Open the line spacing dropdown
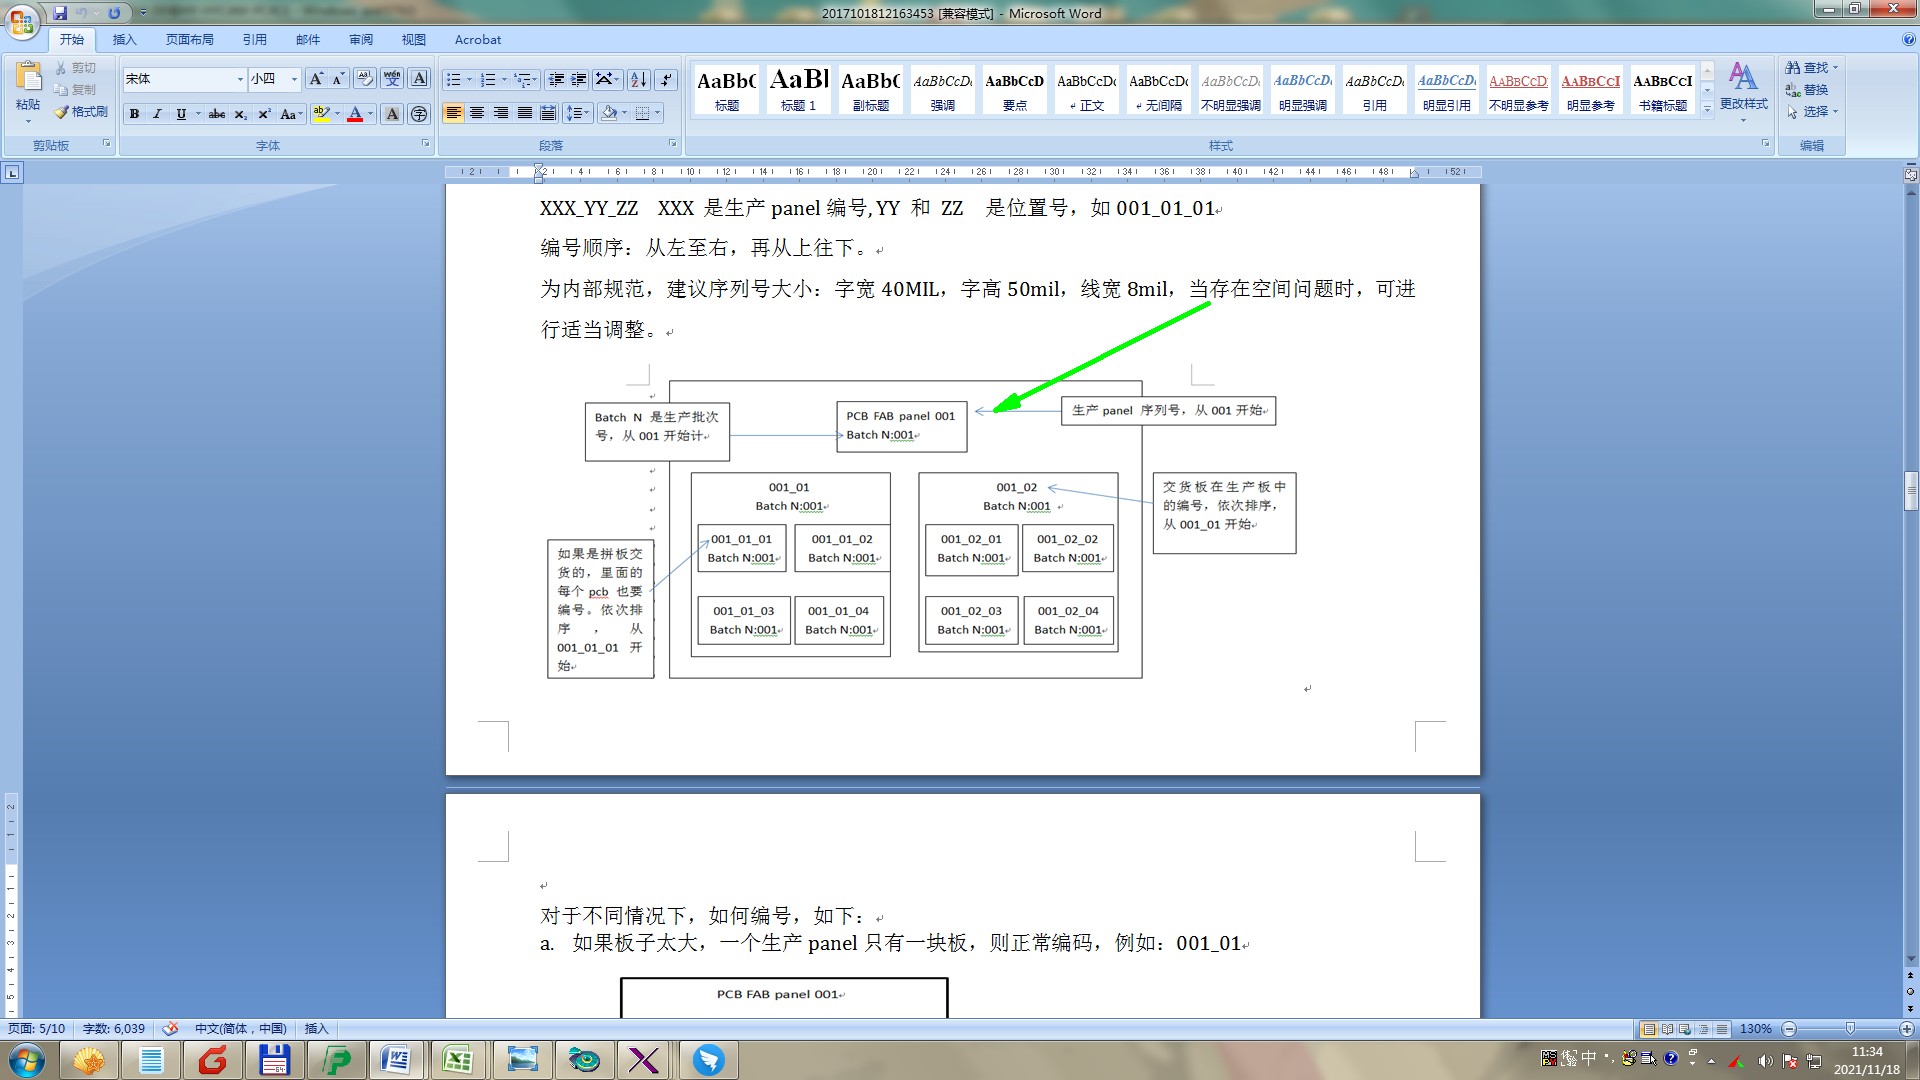 coord(578,113)
